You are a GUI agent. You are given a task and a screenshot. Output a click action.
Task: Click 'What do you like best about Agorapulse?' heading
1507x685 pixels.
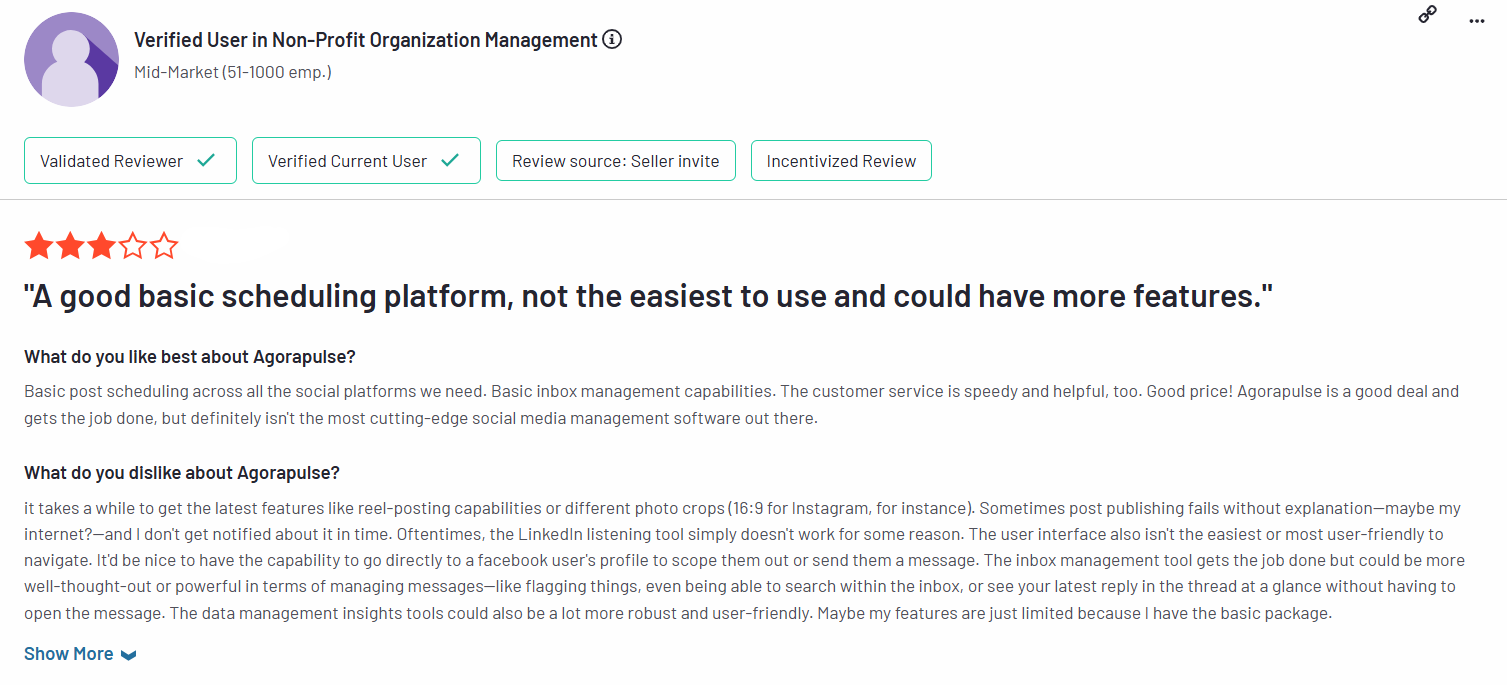click(x=190, y=357)
